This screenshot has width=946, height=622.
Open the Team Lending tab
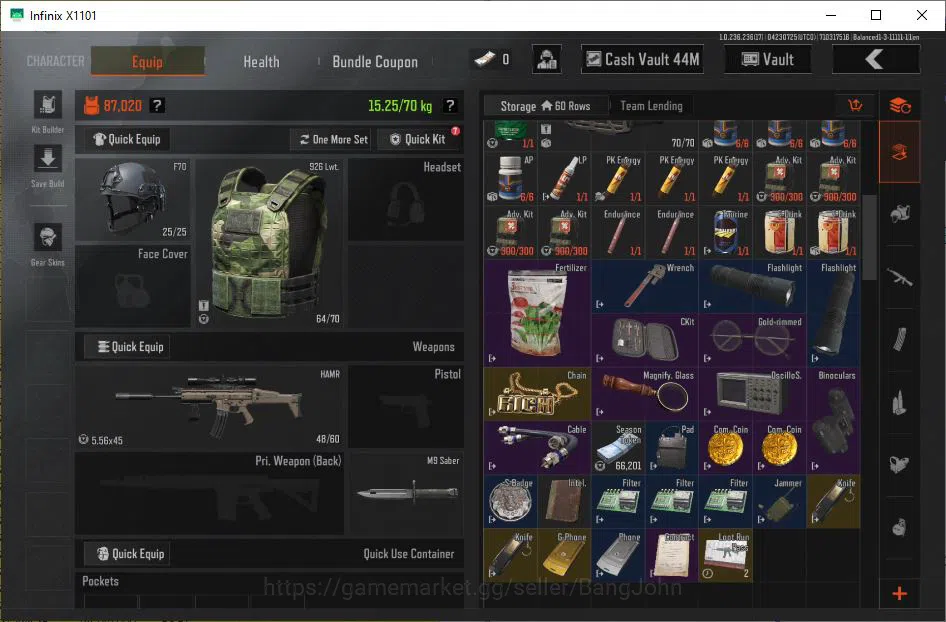coord(652,106)
